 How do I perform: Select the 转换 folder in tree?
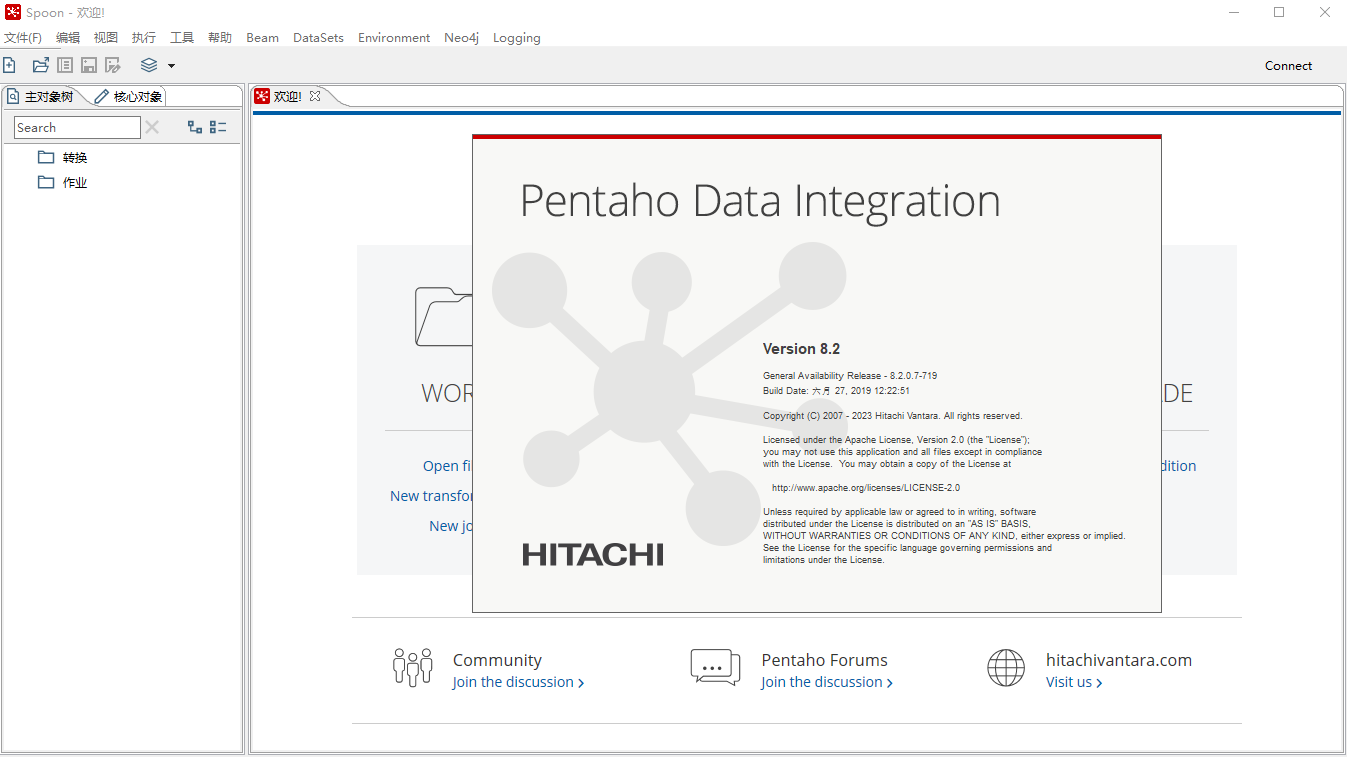tap(75, 157)
